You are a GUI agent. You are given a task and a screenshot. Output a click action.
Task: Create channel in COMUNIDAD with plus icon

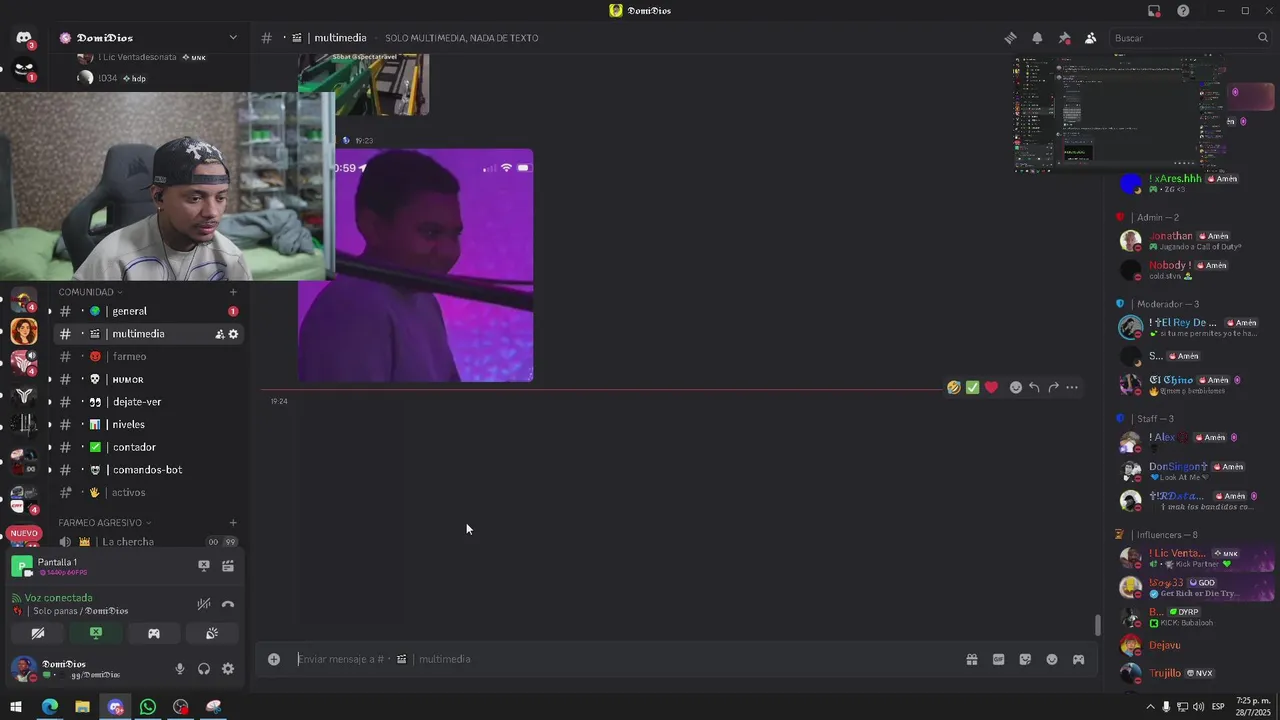pyautogui.click(x=233, y=292)
